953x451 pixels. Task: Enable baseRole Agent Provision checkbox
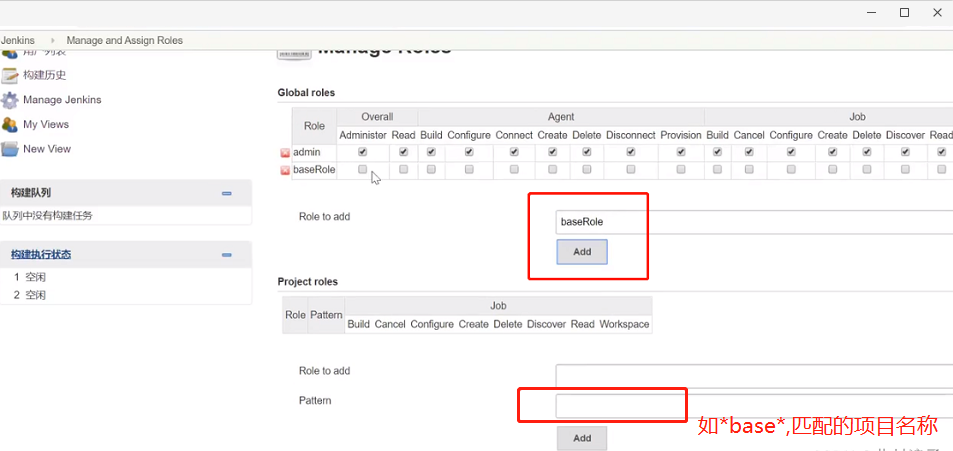point(681,170)
